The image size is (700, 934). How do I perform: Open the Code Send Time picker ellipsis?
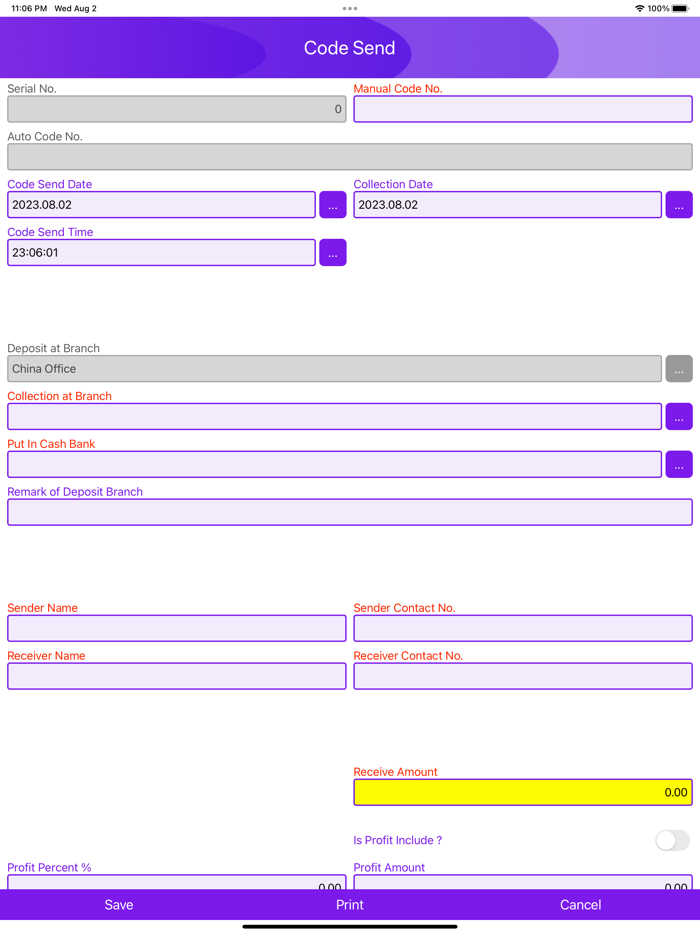pos(332,252)
